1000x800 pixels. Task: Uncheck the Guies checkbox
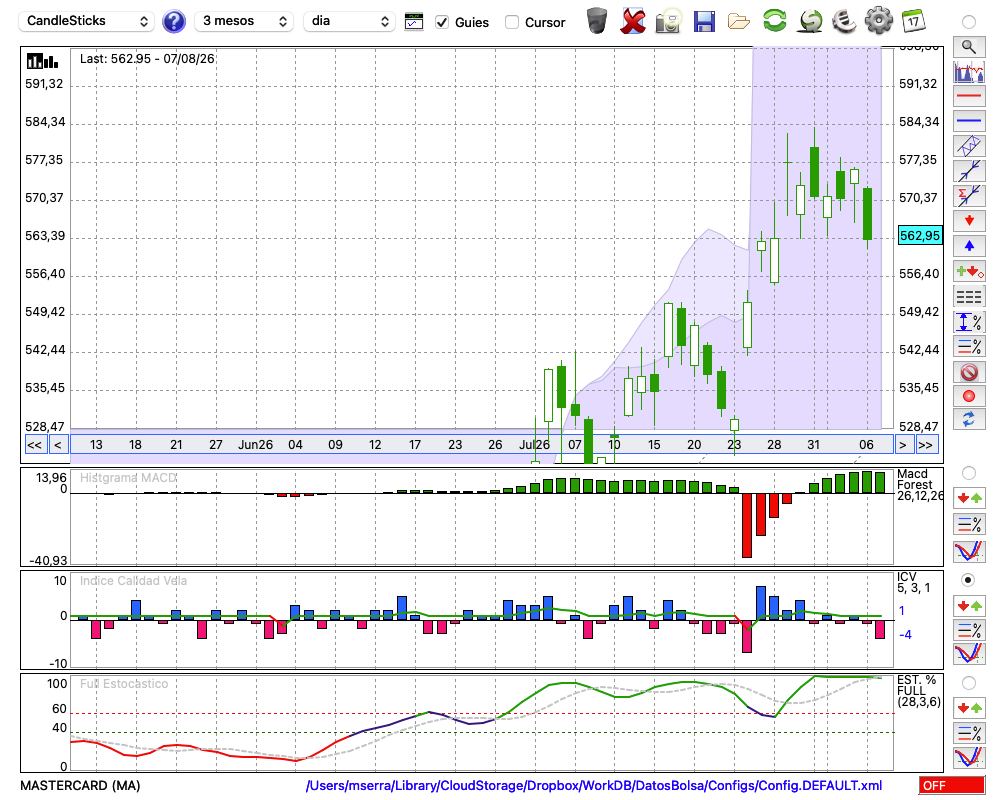(442, 22)
